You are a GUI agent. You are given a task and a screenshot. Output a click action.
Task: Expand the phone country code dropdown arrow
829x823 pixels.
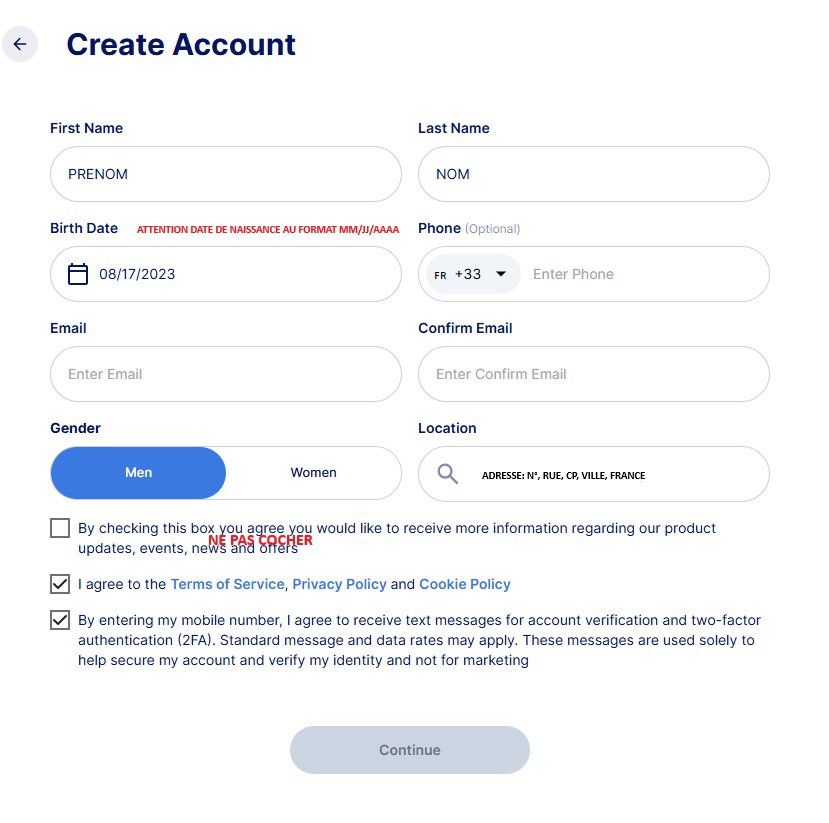pos(501,274)
